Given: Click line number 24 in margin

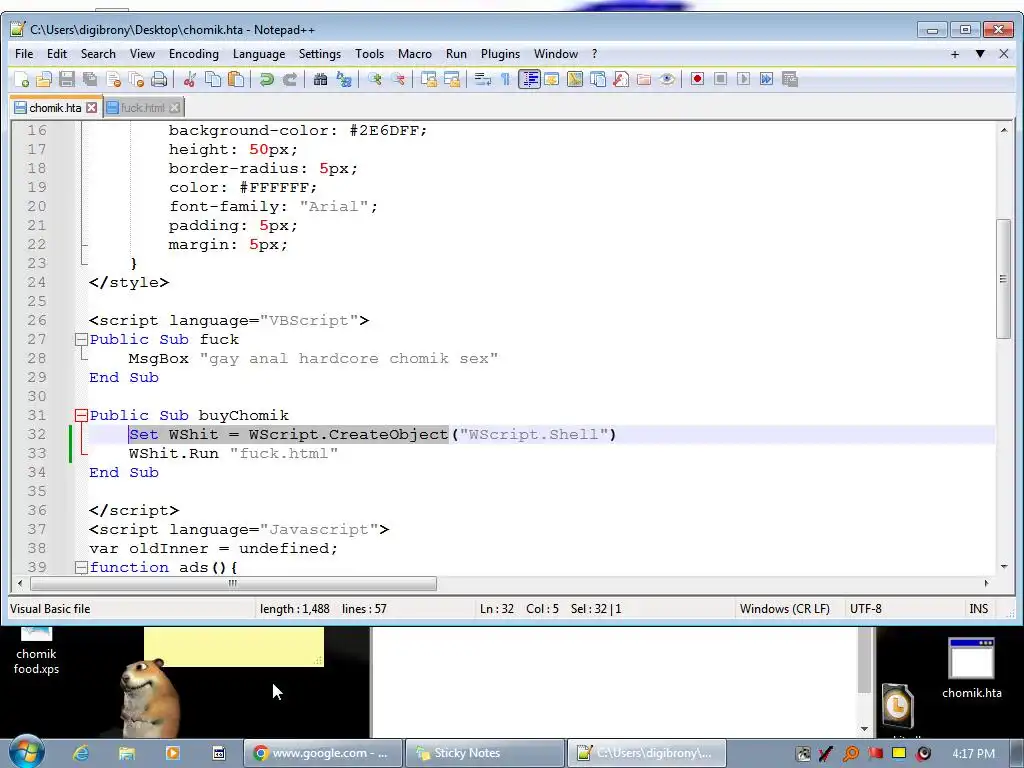Looking at the screenshot, I should pos(36,282).
